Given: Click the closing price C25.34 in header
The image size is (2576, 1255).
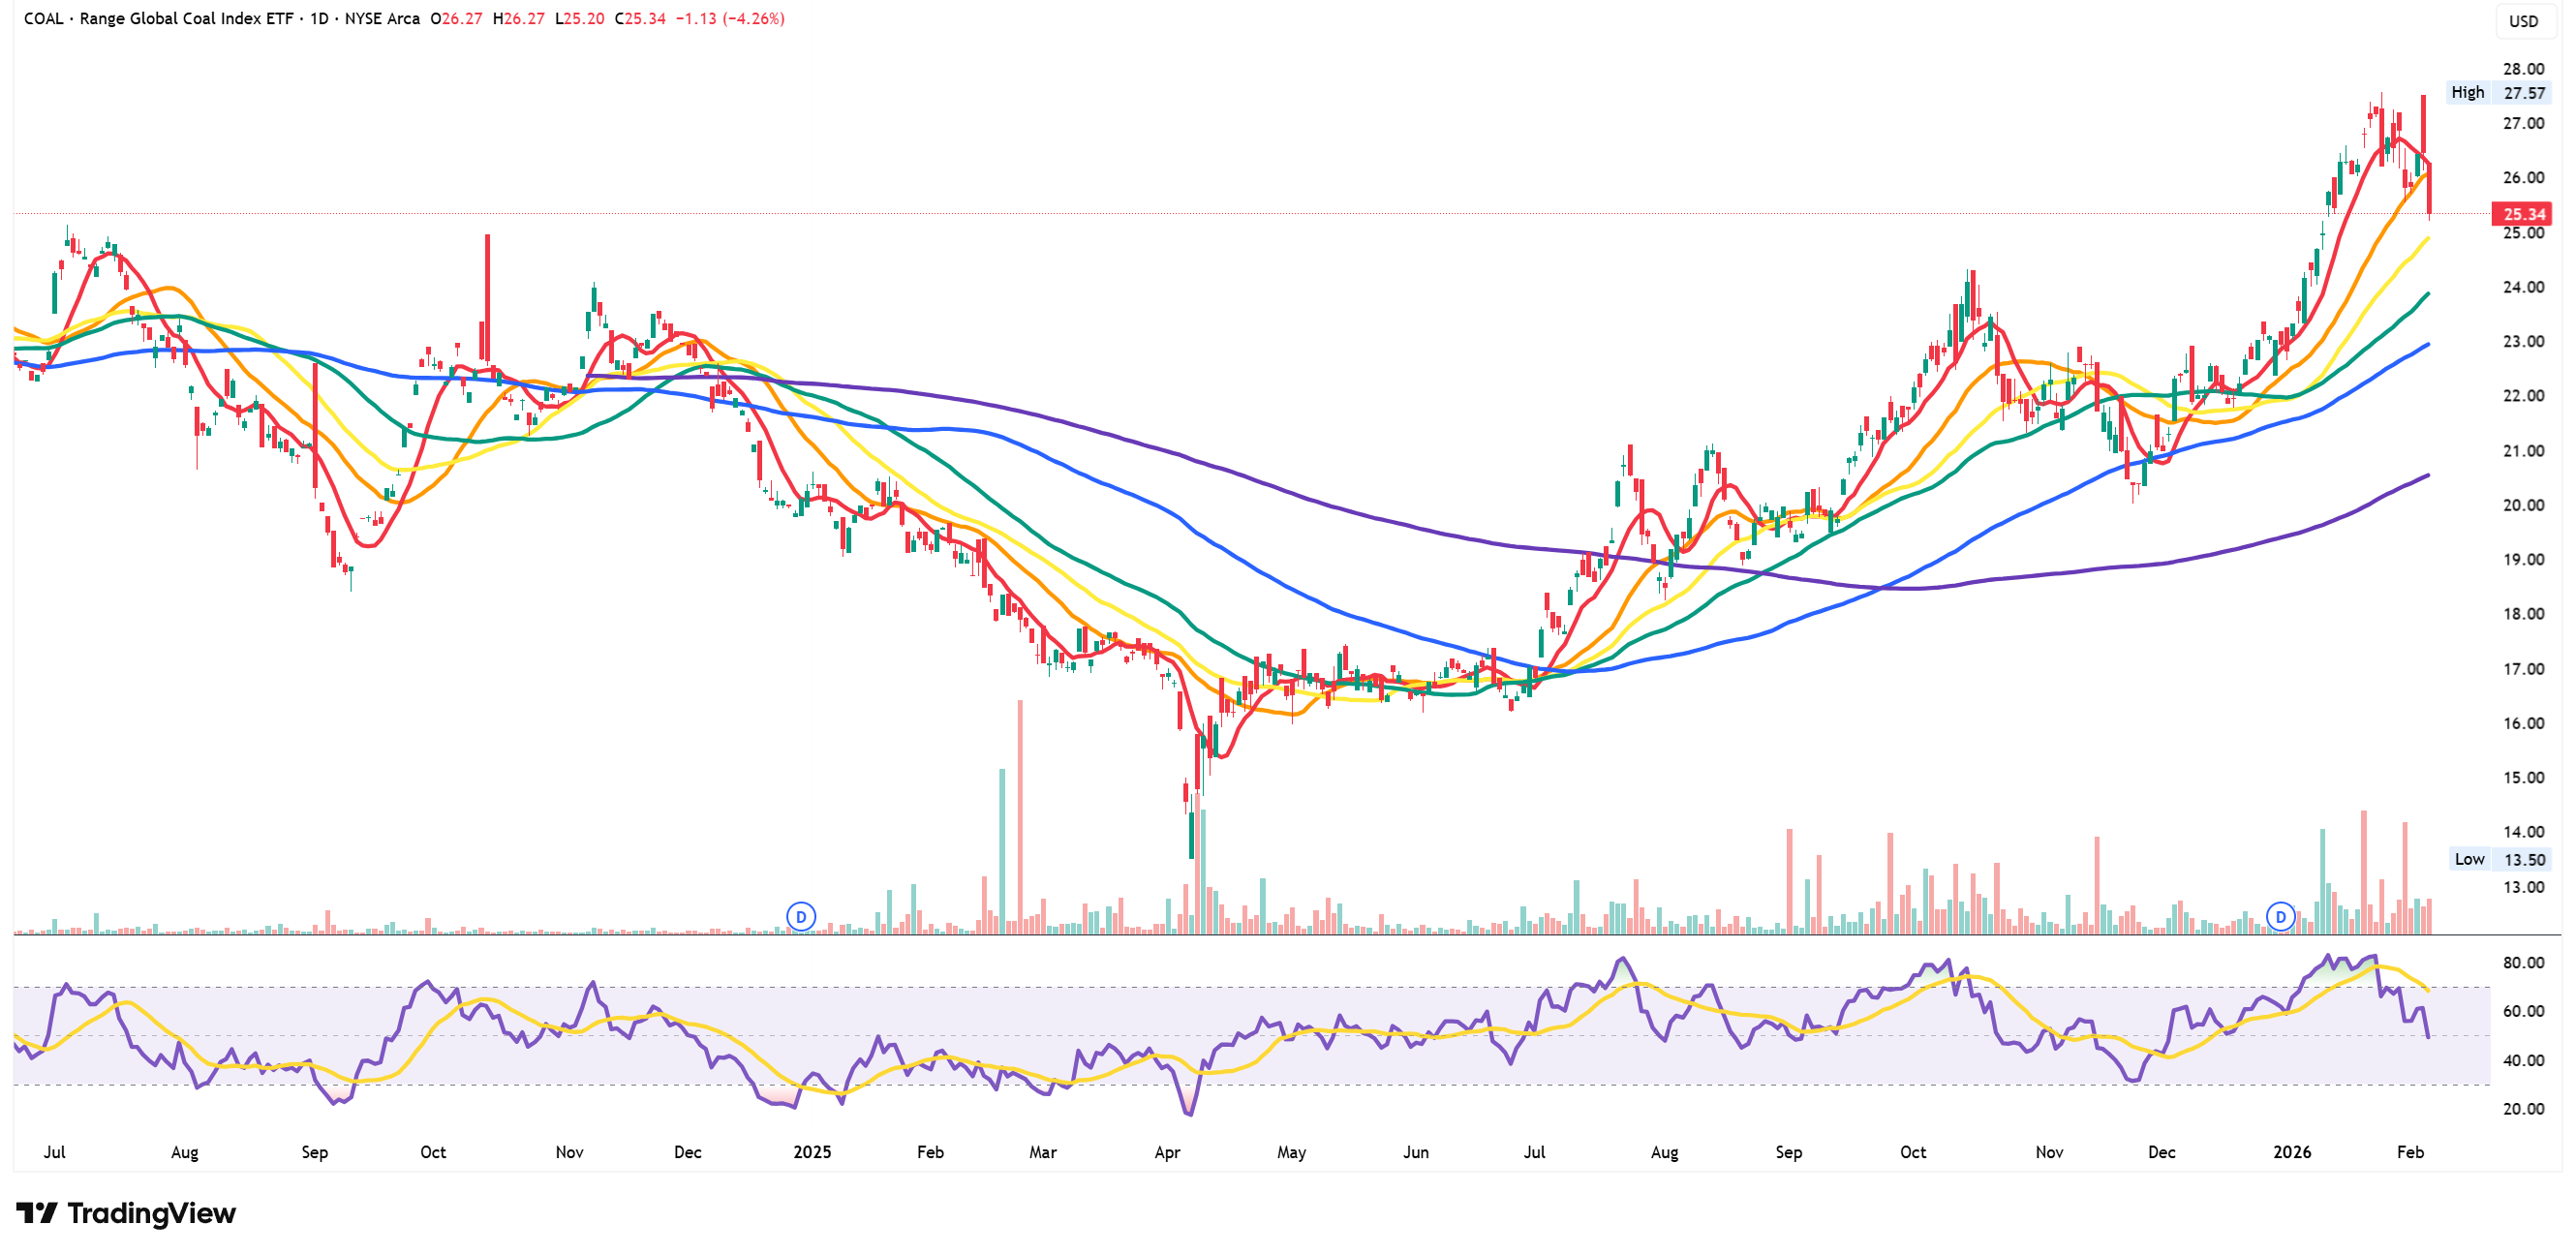Looking at the screenshot, I should (640, 18).
